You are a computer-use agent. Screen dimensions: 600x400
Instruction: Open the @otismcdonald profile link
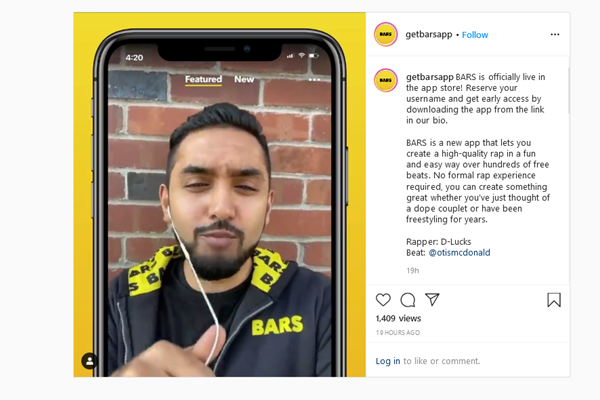[459, 253]
